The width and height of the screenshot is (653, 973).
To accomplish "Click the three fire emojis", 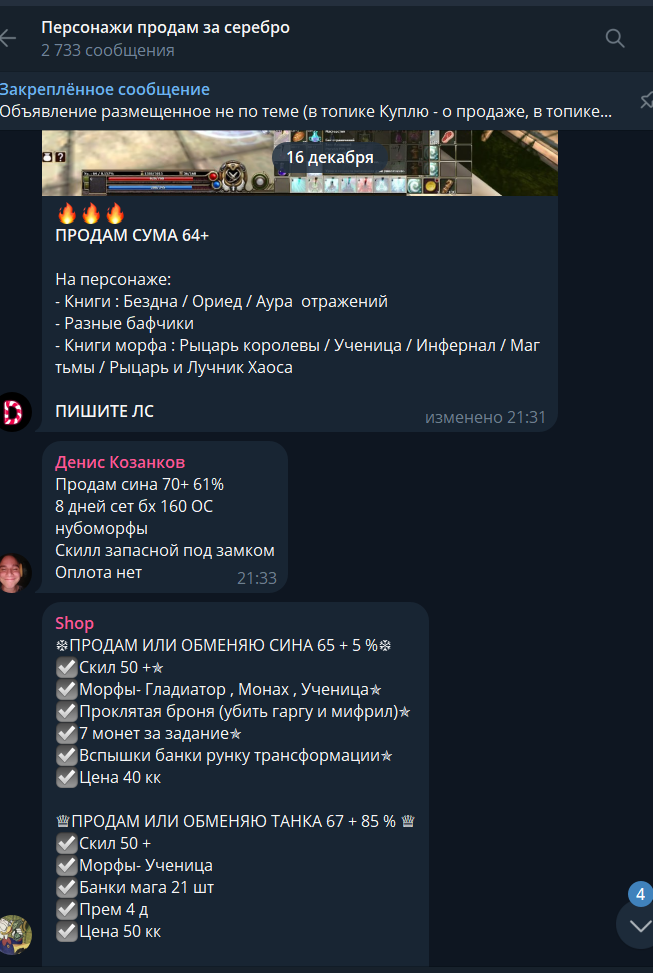I will (91, 215).
